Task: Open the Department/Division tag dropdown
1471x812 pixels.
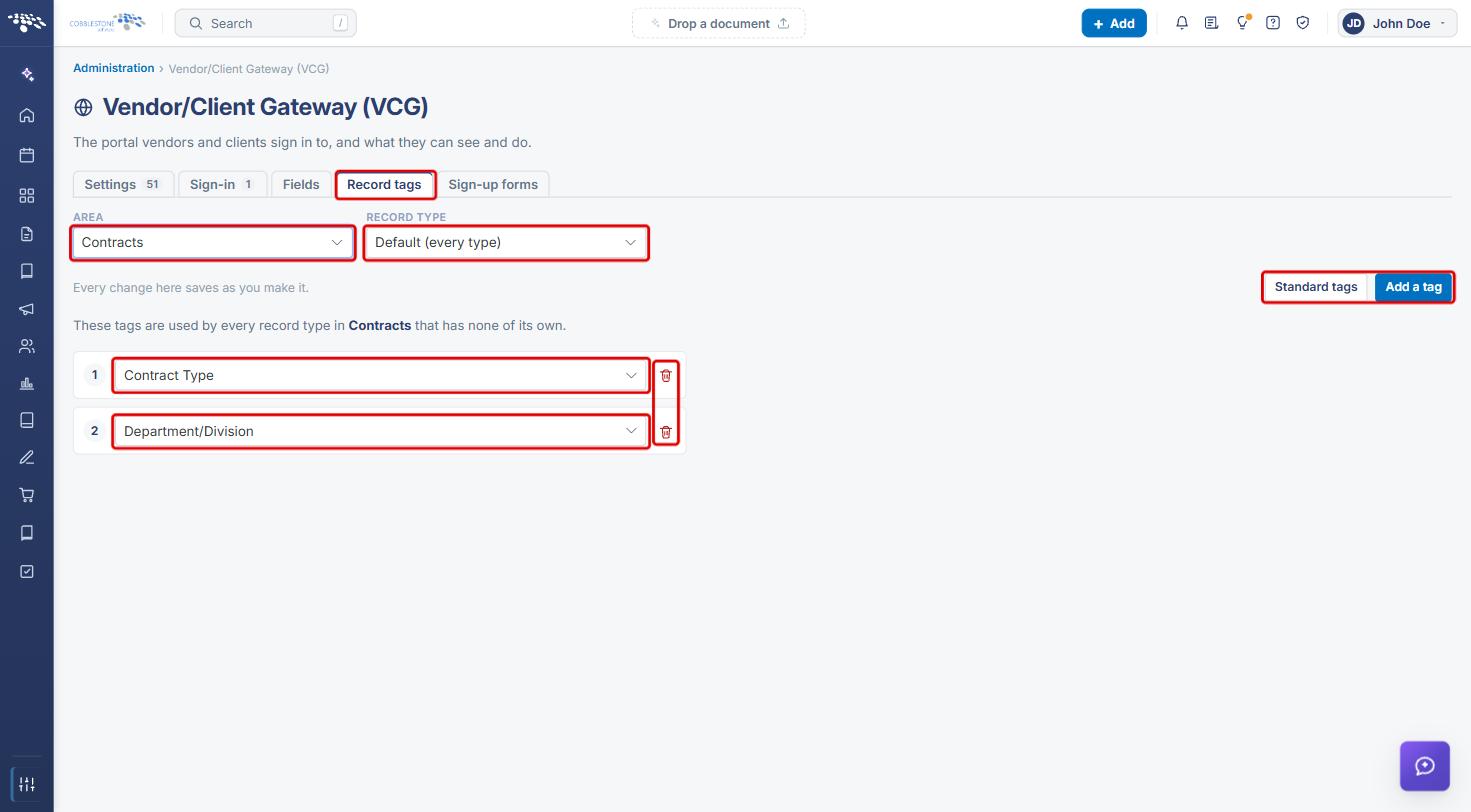Action: tap(381, 432)
